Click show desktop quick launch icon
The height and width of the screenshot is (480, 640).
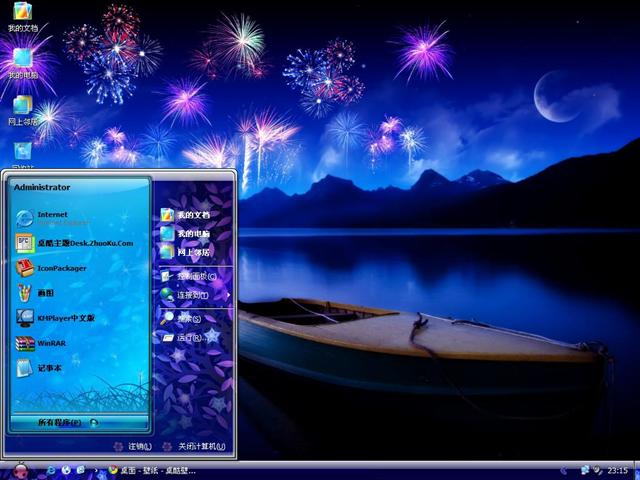pos(81,471)
